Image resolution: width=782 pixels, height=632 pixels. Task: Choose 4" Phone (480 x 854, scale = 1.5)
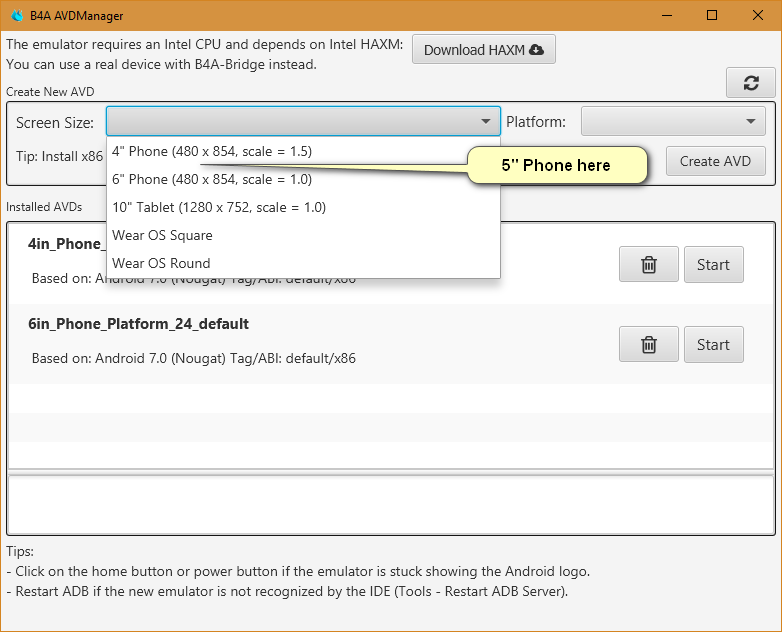pos(303,151)
